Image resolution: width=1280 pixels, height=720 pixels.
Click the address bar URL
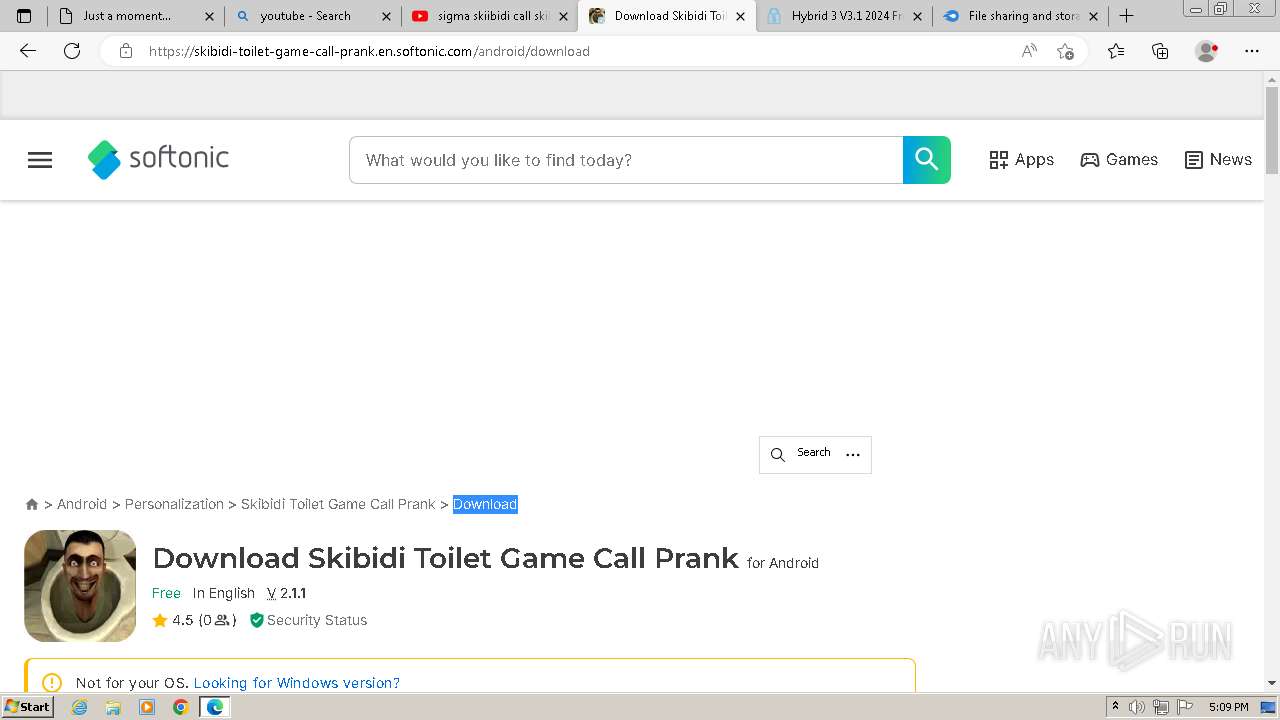pyautogui.click(x=369, y=51)
